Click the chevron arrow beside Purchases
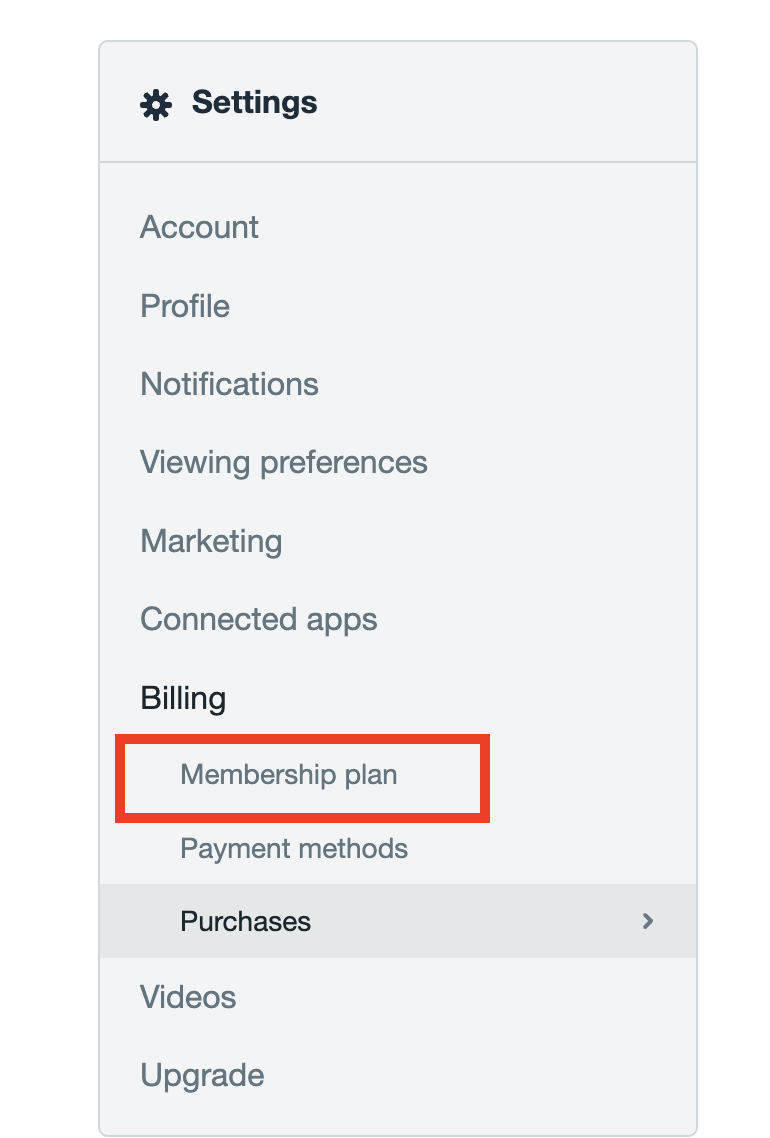This screenshot has height=1138, width=770. (x=648, y=921)
